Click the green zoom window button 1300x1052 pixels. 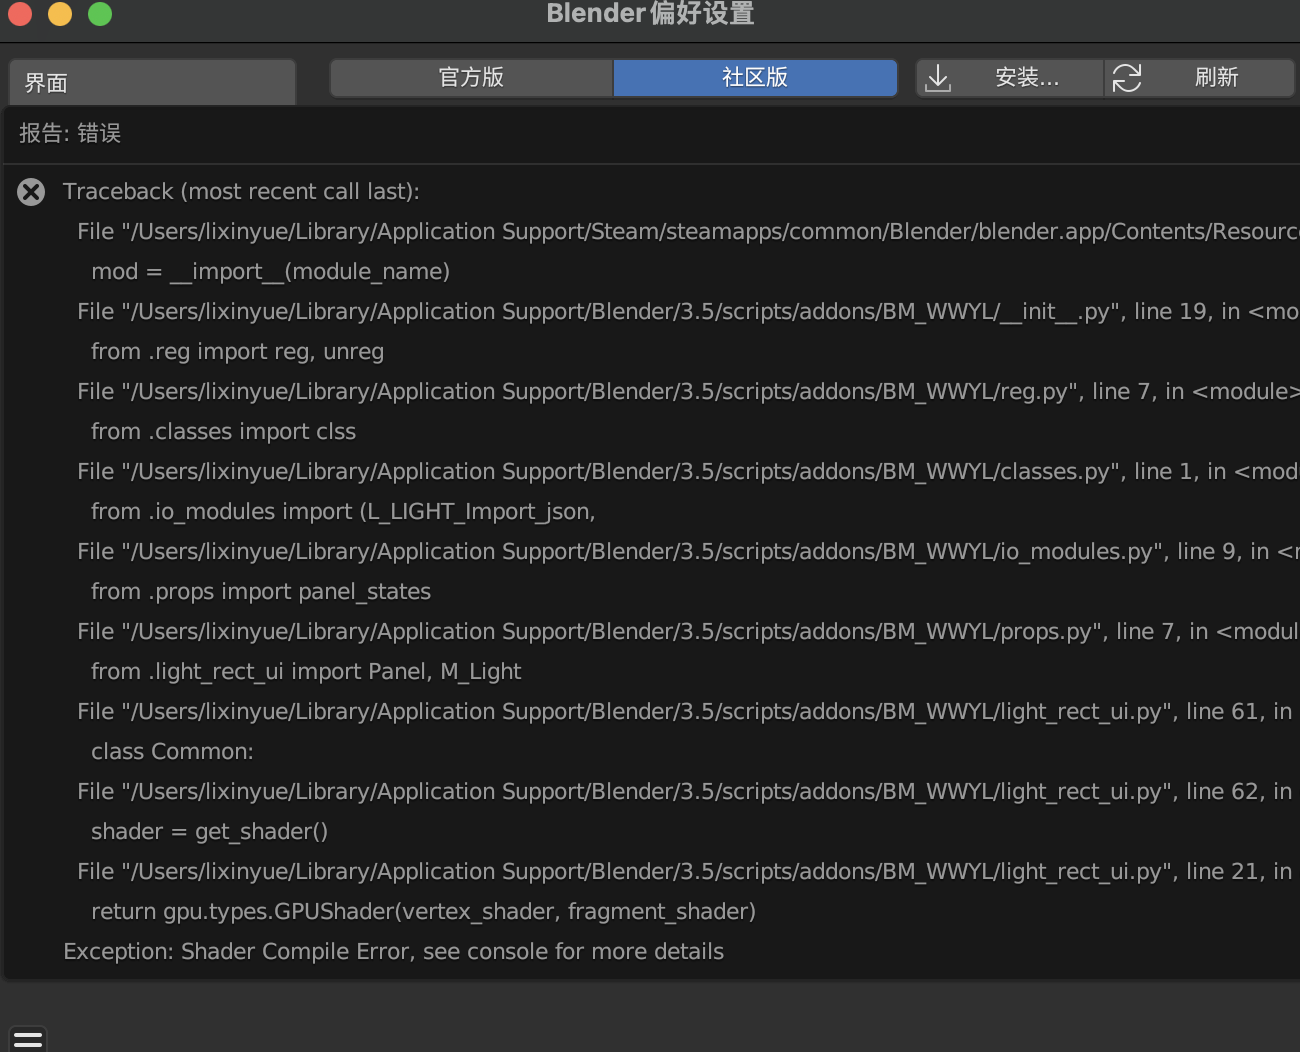point(100,13)
